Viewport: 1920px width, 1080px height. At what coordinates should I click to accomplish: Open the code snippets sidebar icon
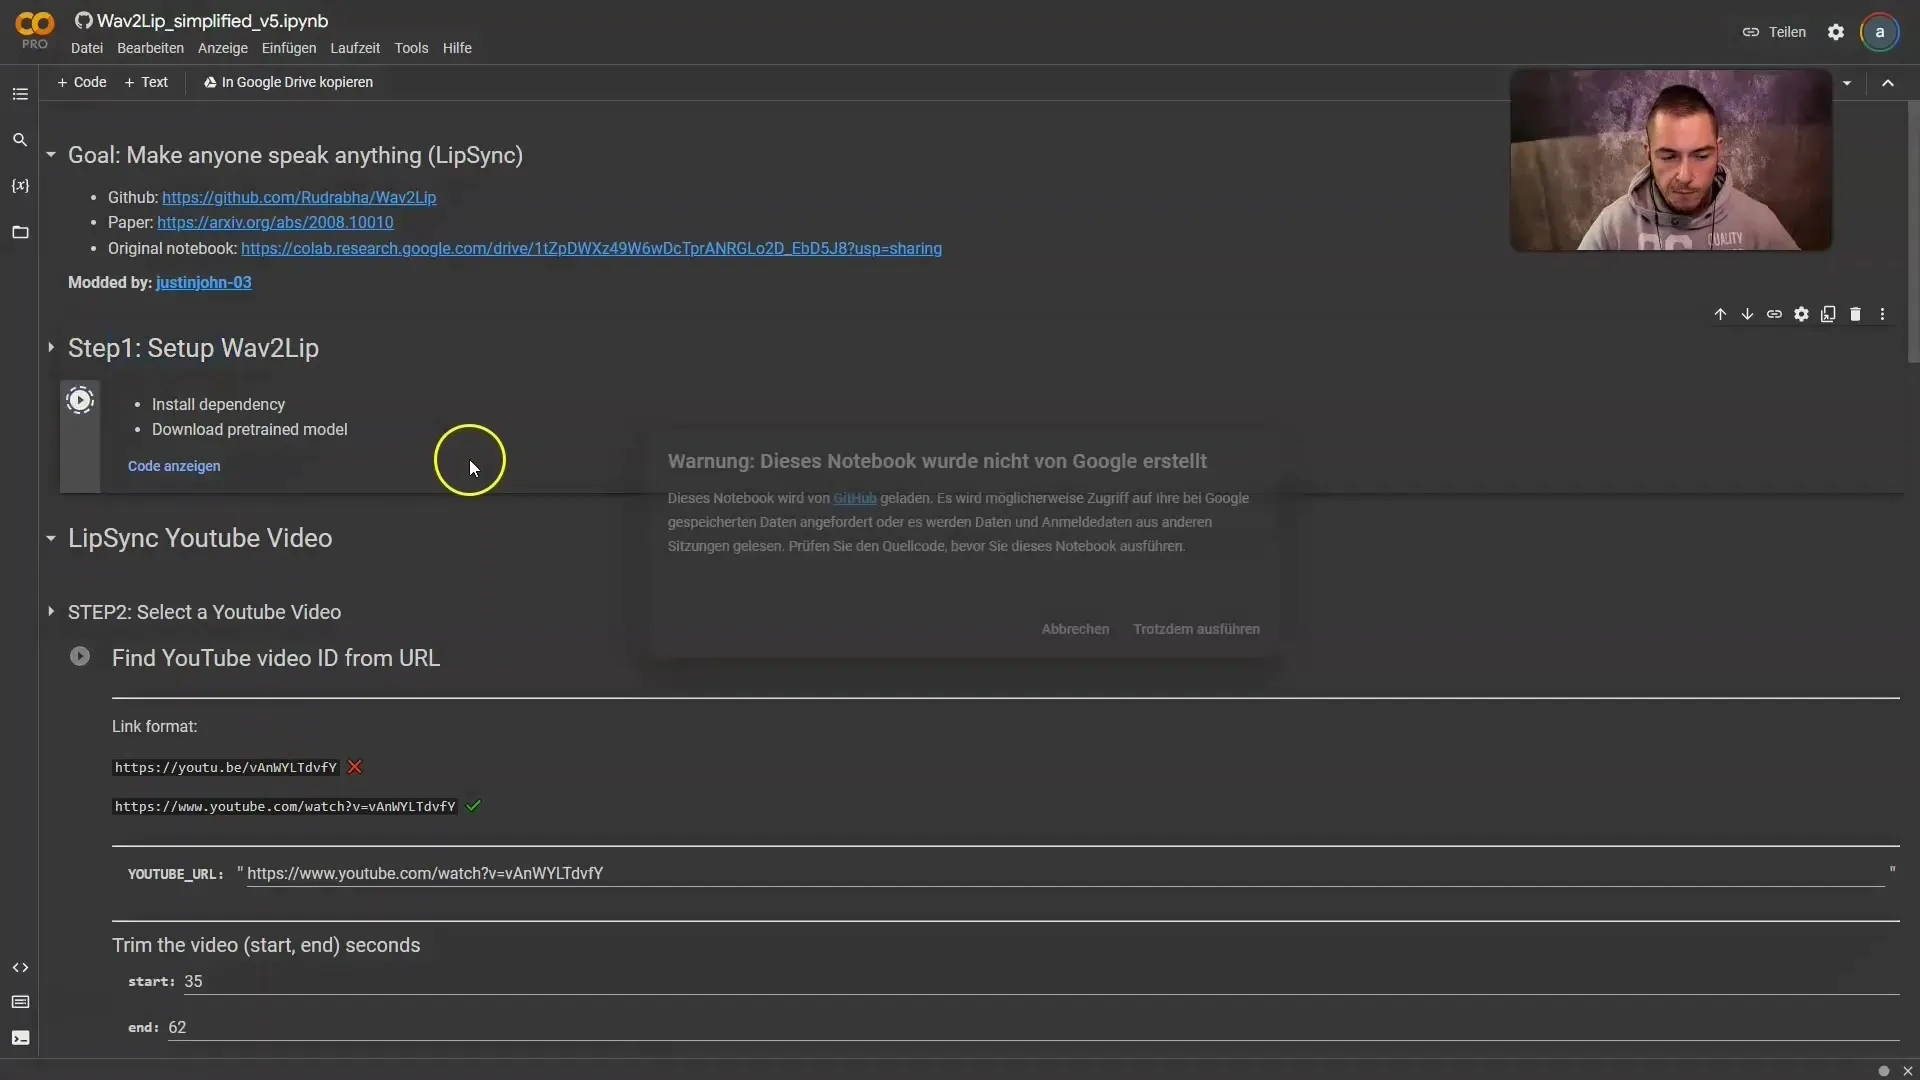20,968
